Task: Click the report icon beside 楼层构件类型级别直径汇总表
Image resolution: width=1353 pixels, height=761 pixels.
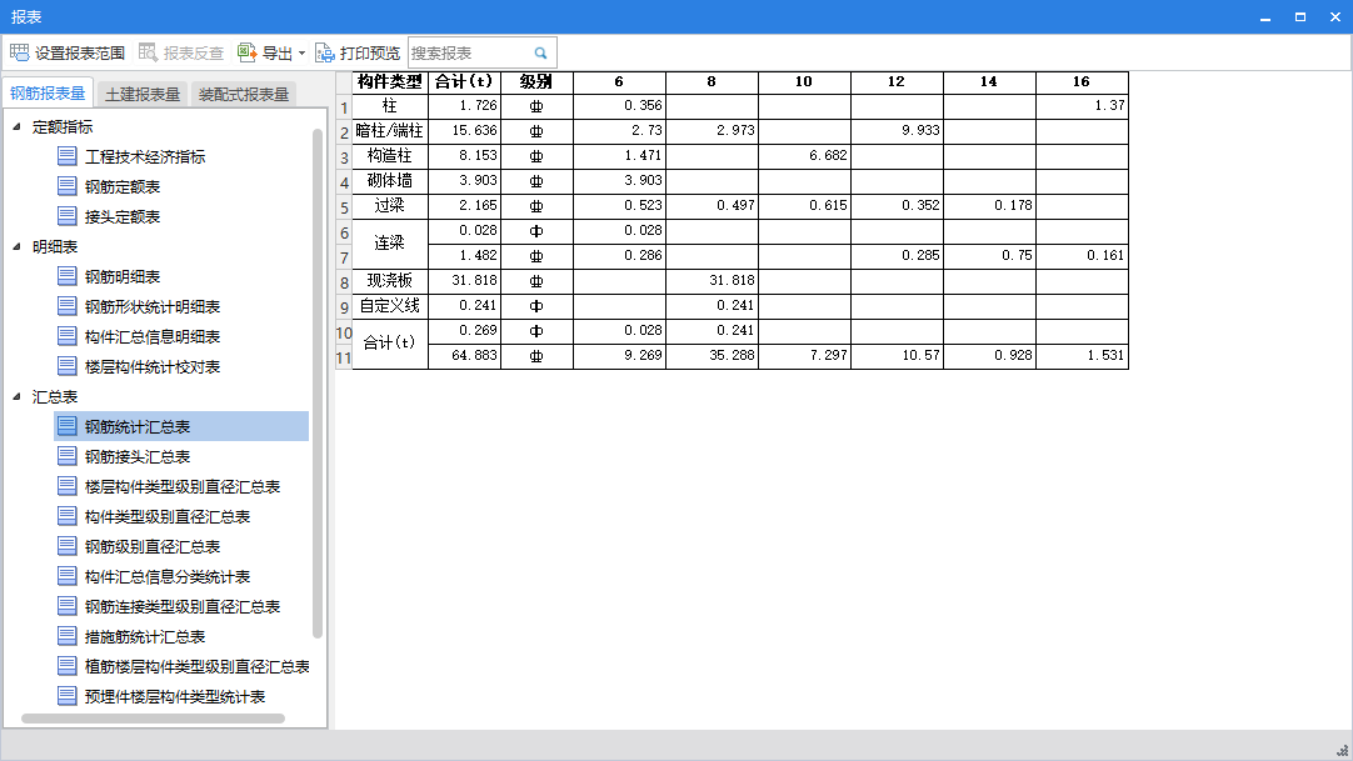Action: tap(67, 486)
